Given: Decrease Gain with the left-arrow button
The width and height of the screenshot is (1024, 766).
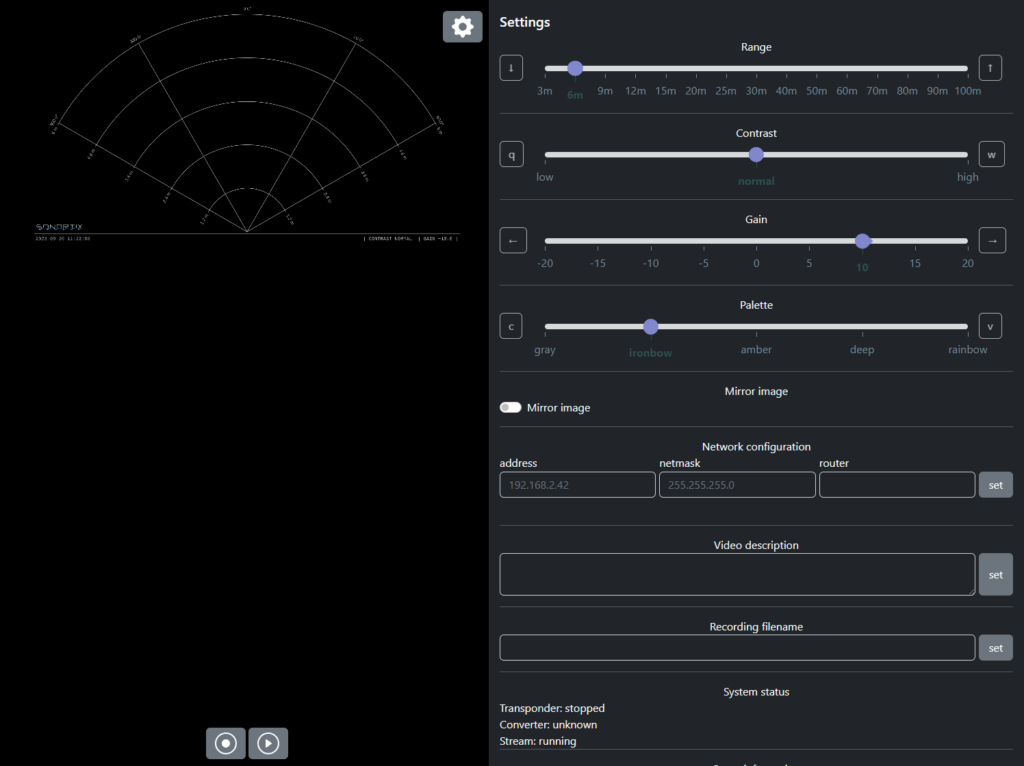Looking at the screenshot, I should click(512, 240).
